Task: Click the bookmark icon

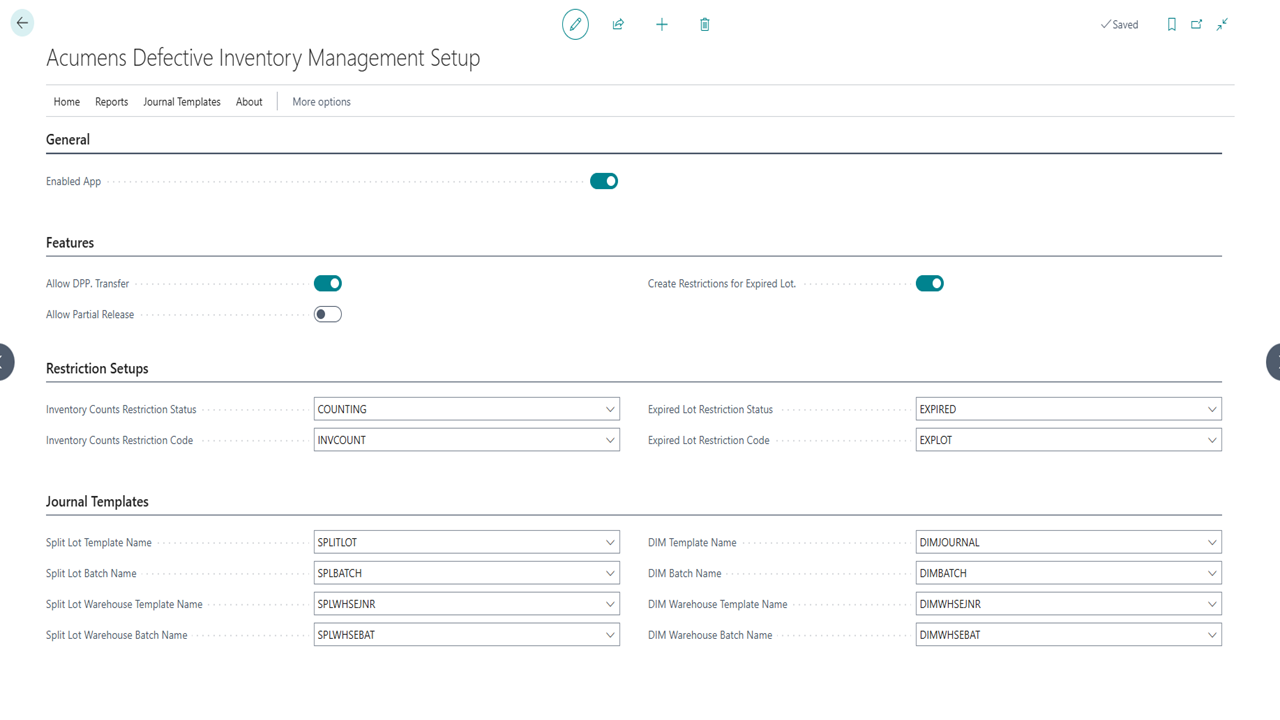Action: (1171, 24)
